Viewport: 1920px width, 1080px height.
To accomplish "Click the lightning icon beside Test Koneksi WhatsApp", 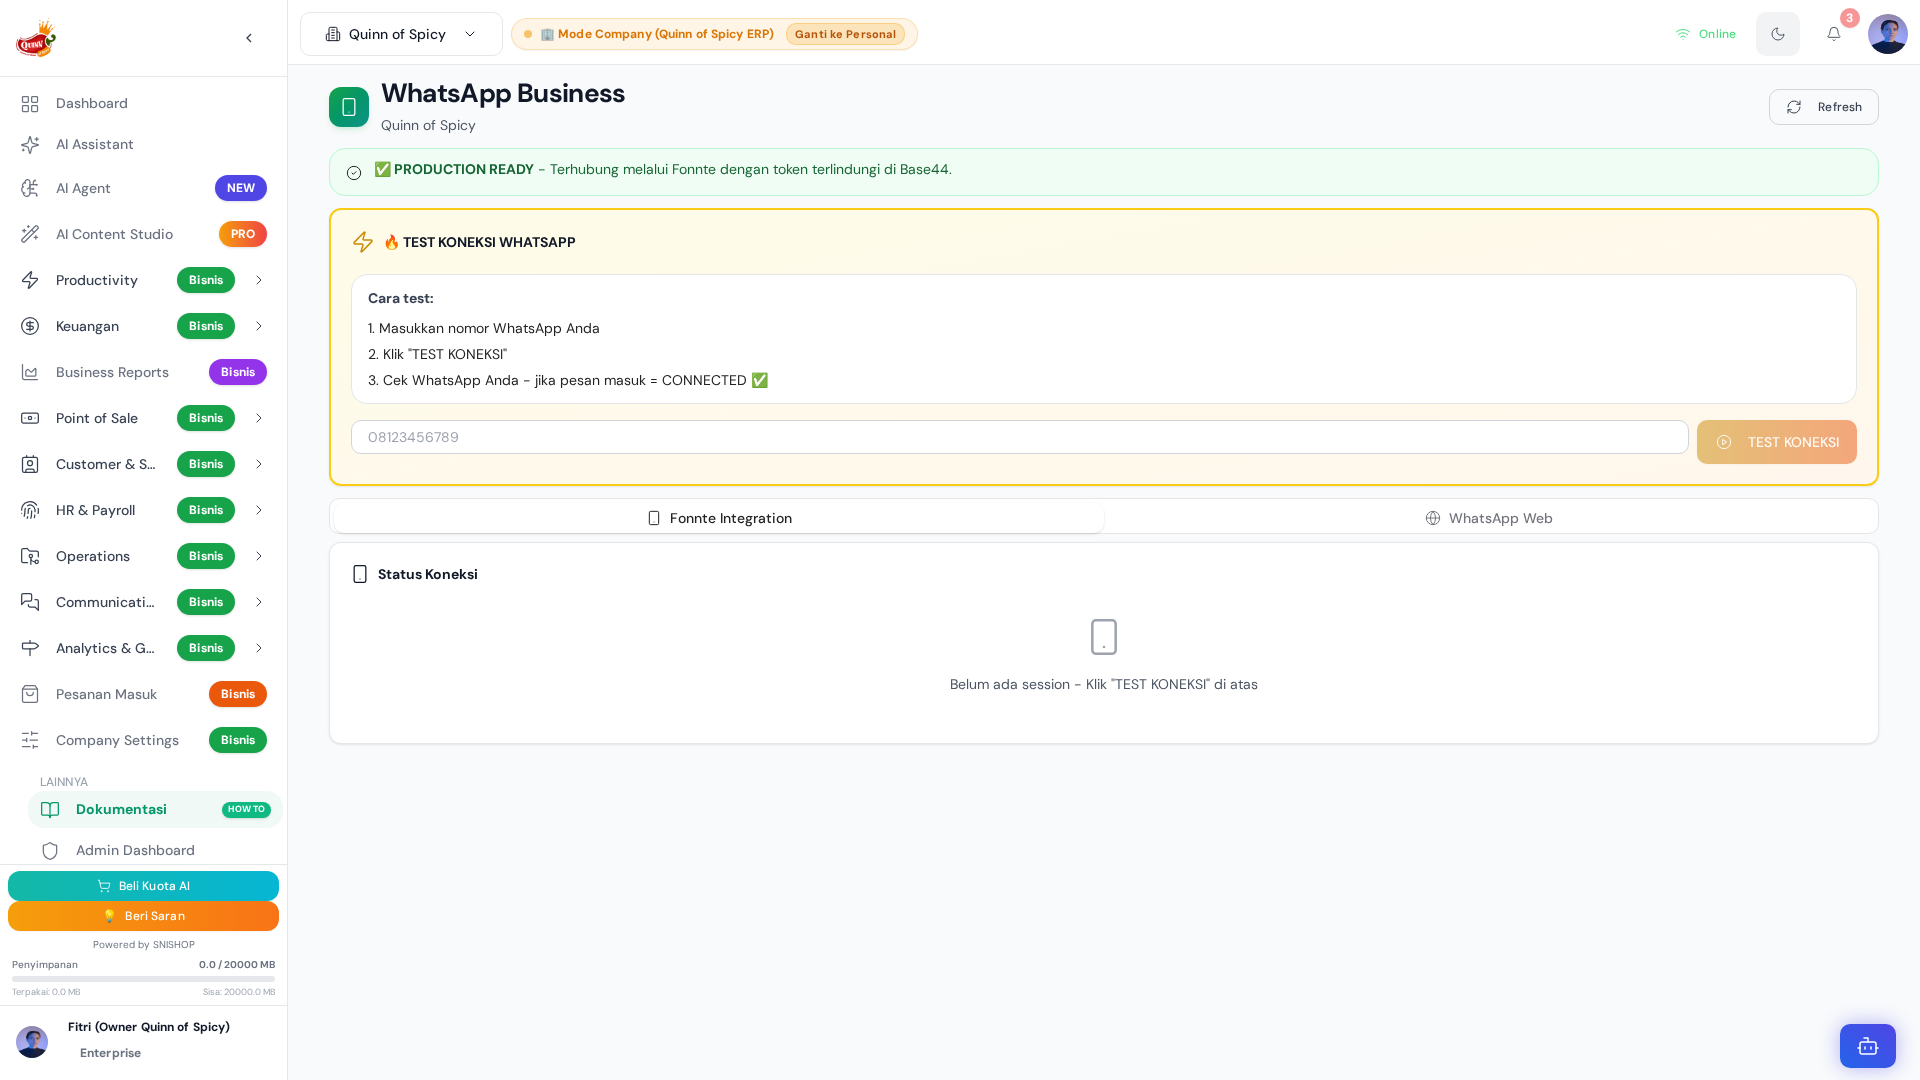I will coord(363,242).
